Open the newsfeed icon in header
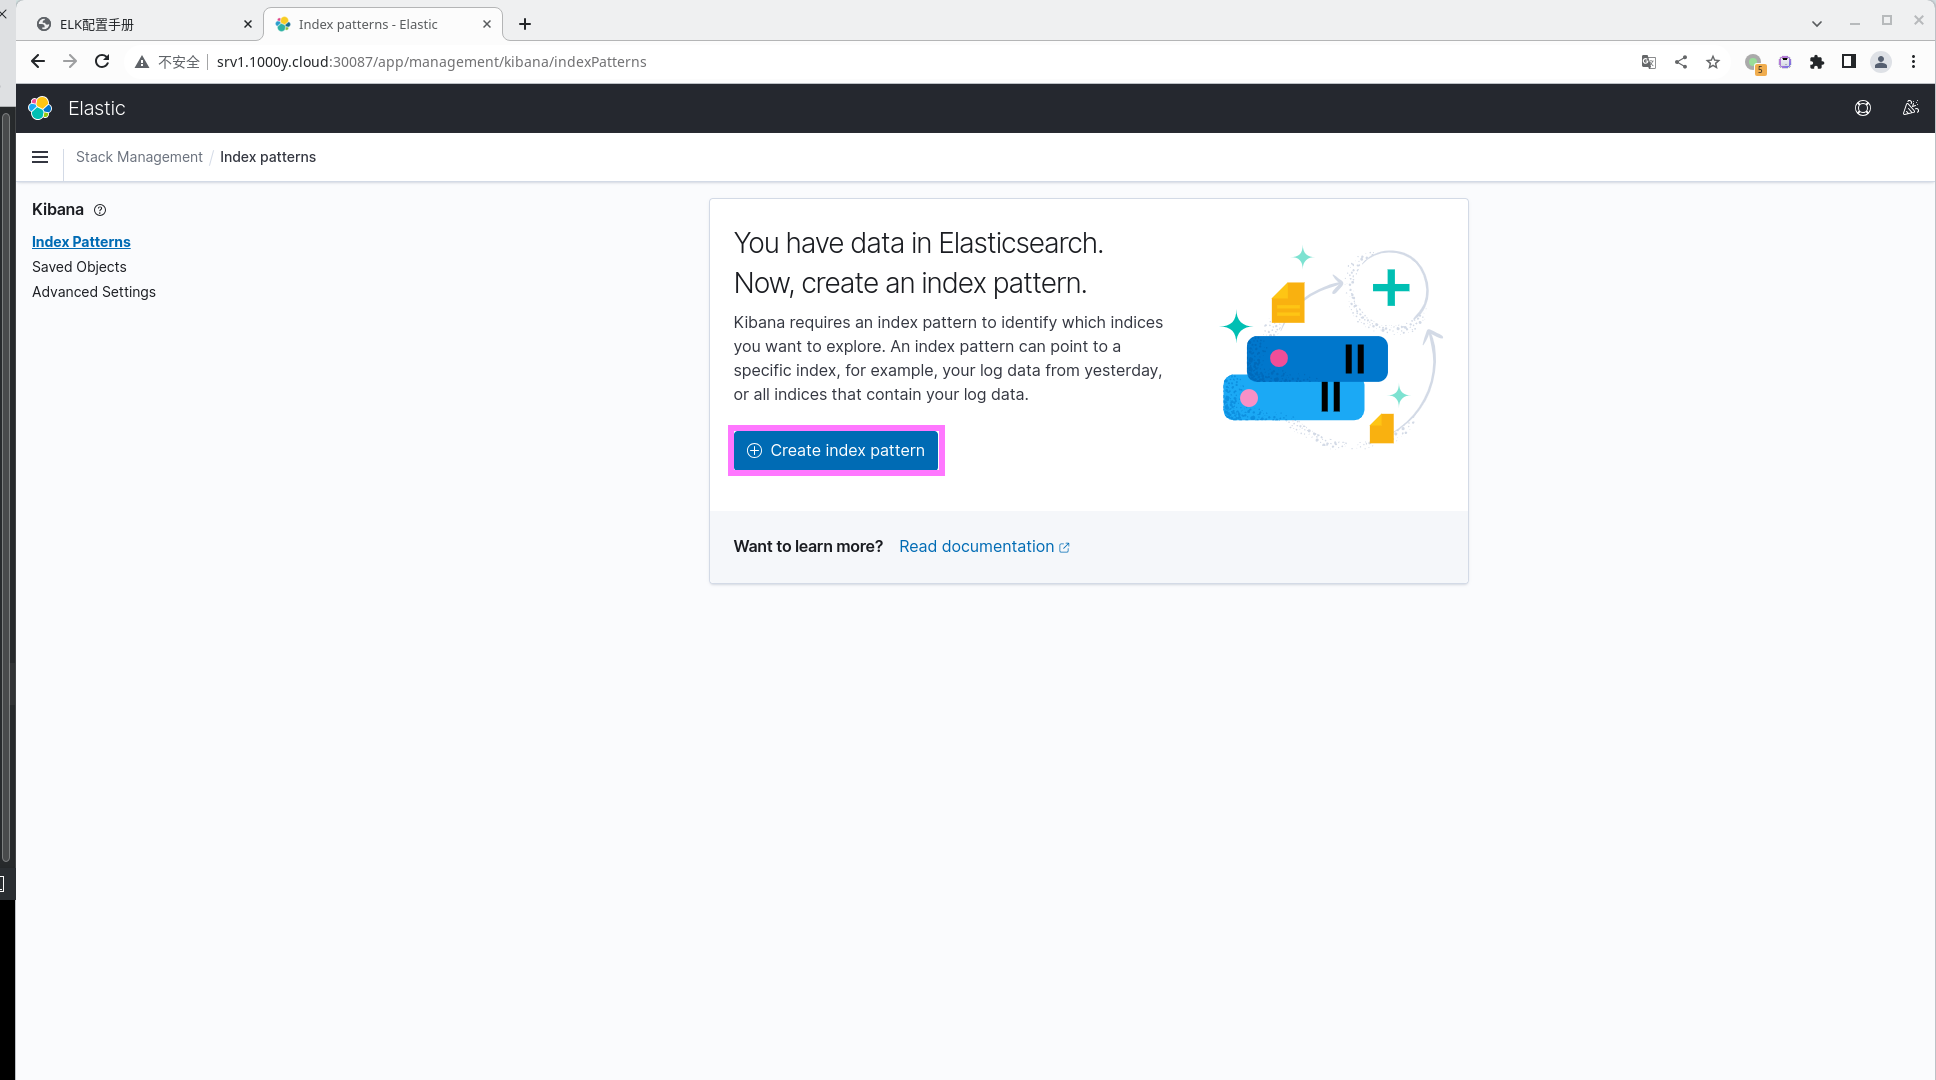This screenshot has width=1936, height=1080. 1911,108
